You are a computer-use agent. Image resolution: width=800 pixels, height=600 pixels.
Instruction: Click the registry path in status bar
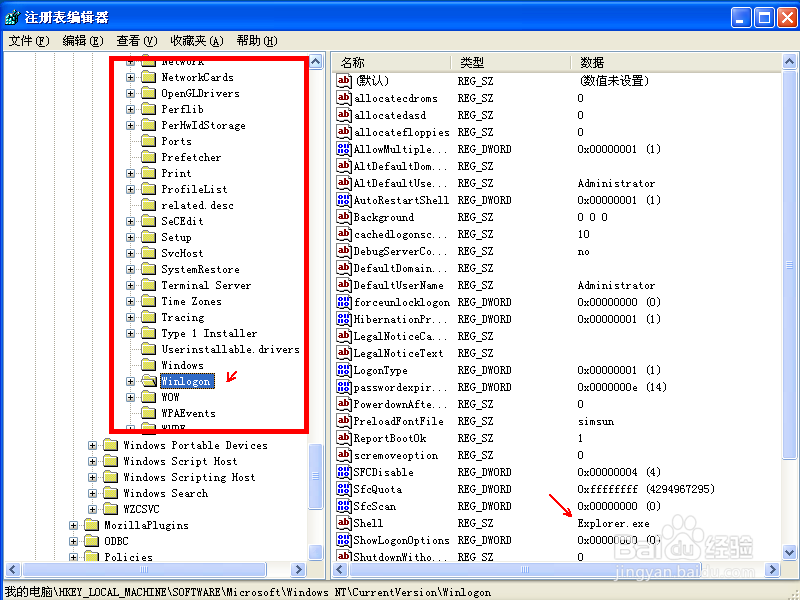click(x=247, y=592)
